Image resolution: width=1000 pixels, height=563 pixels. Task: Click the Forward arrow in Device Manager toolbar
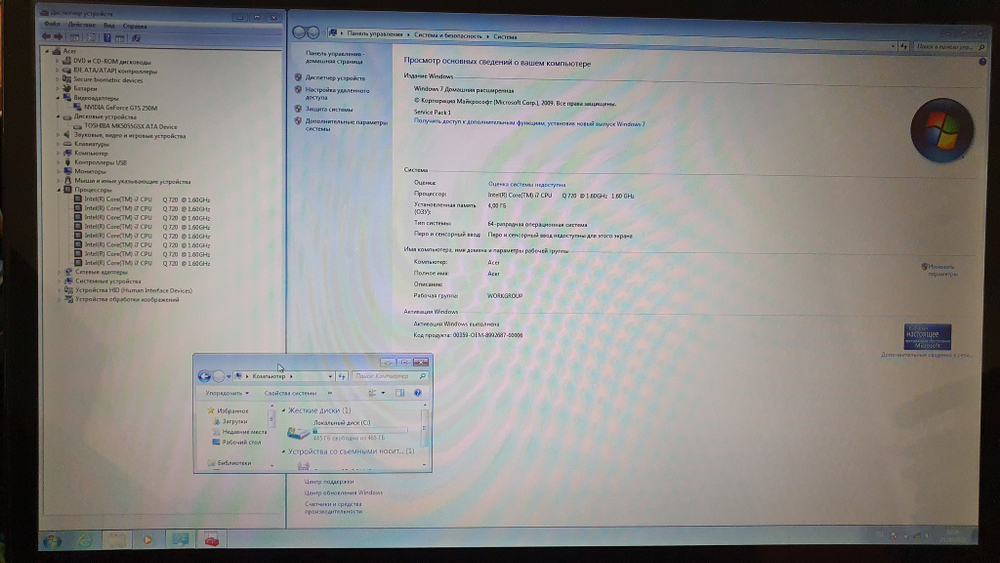click(x=58, y=37)
